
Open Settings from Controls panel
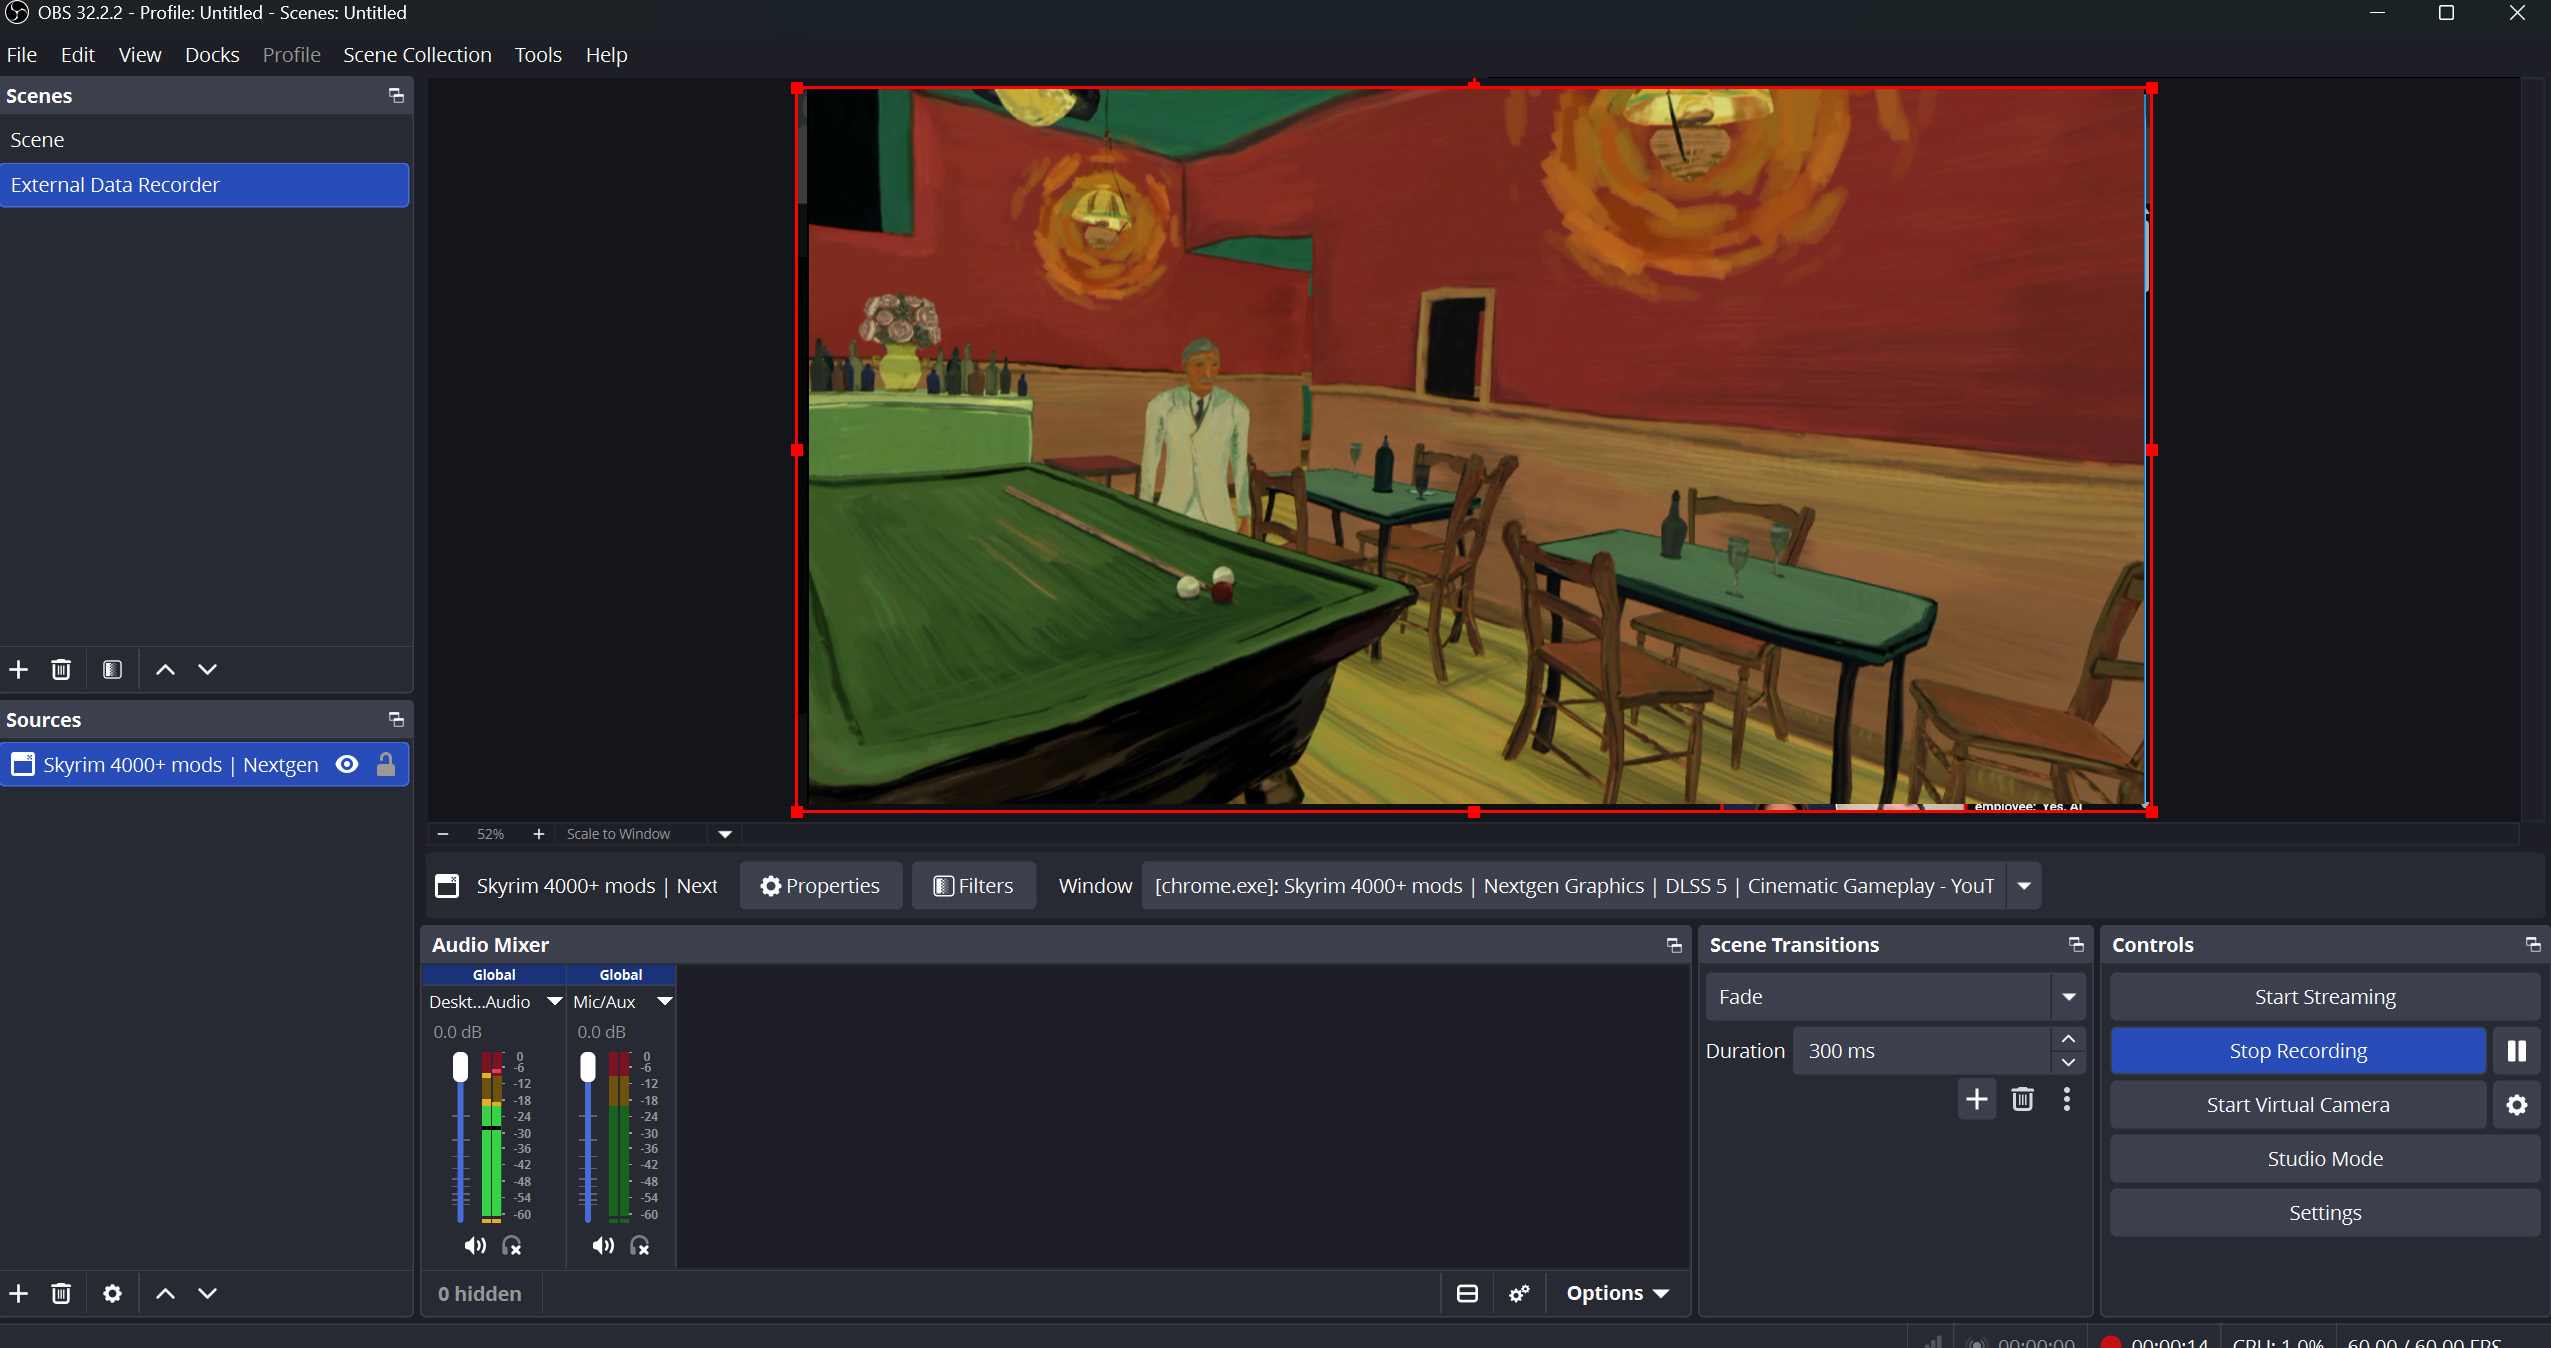point(2325,1213)
